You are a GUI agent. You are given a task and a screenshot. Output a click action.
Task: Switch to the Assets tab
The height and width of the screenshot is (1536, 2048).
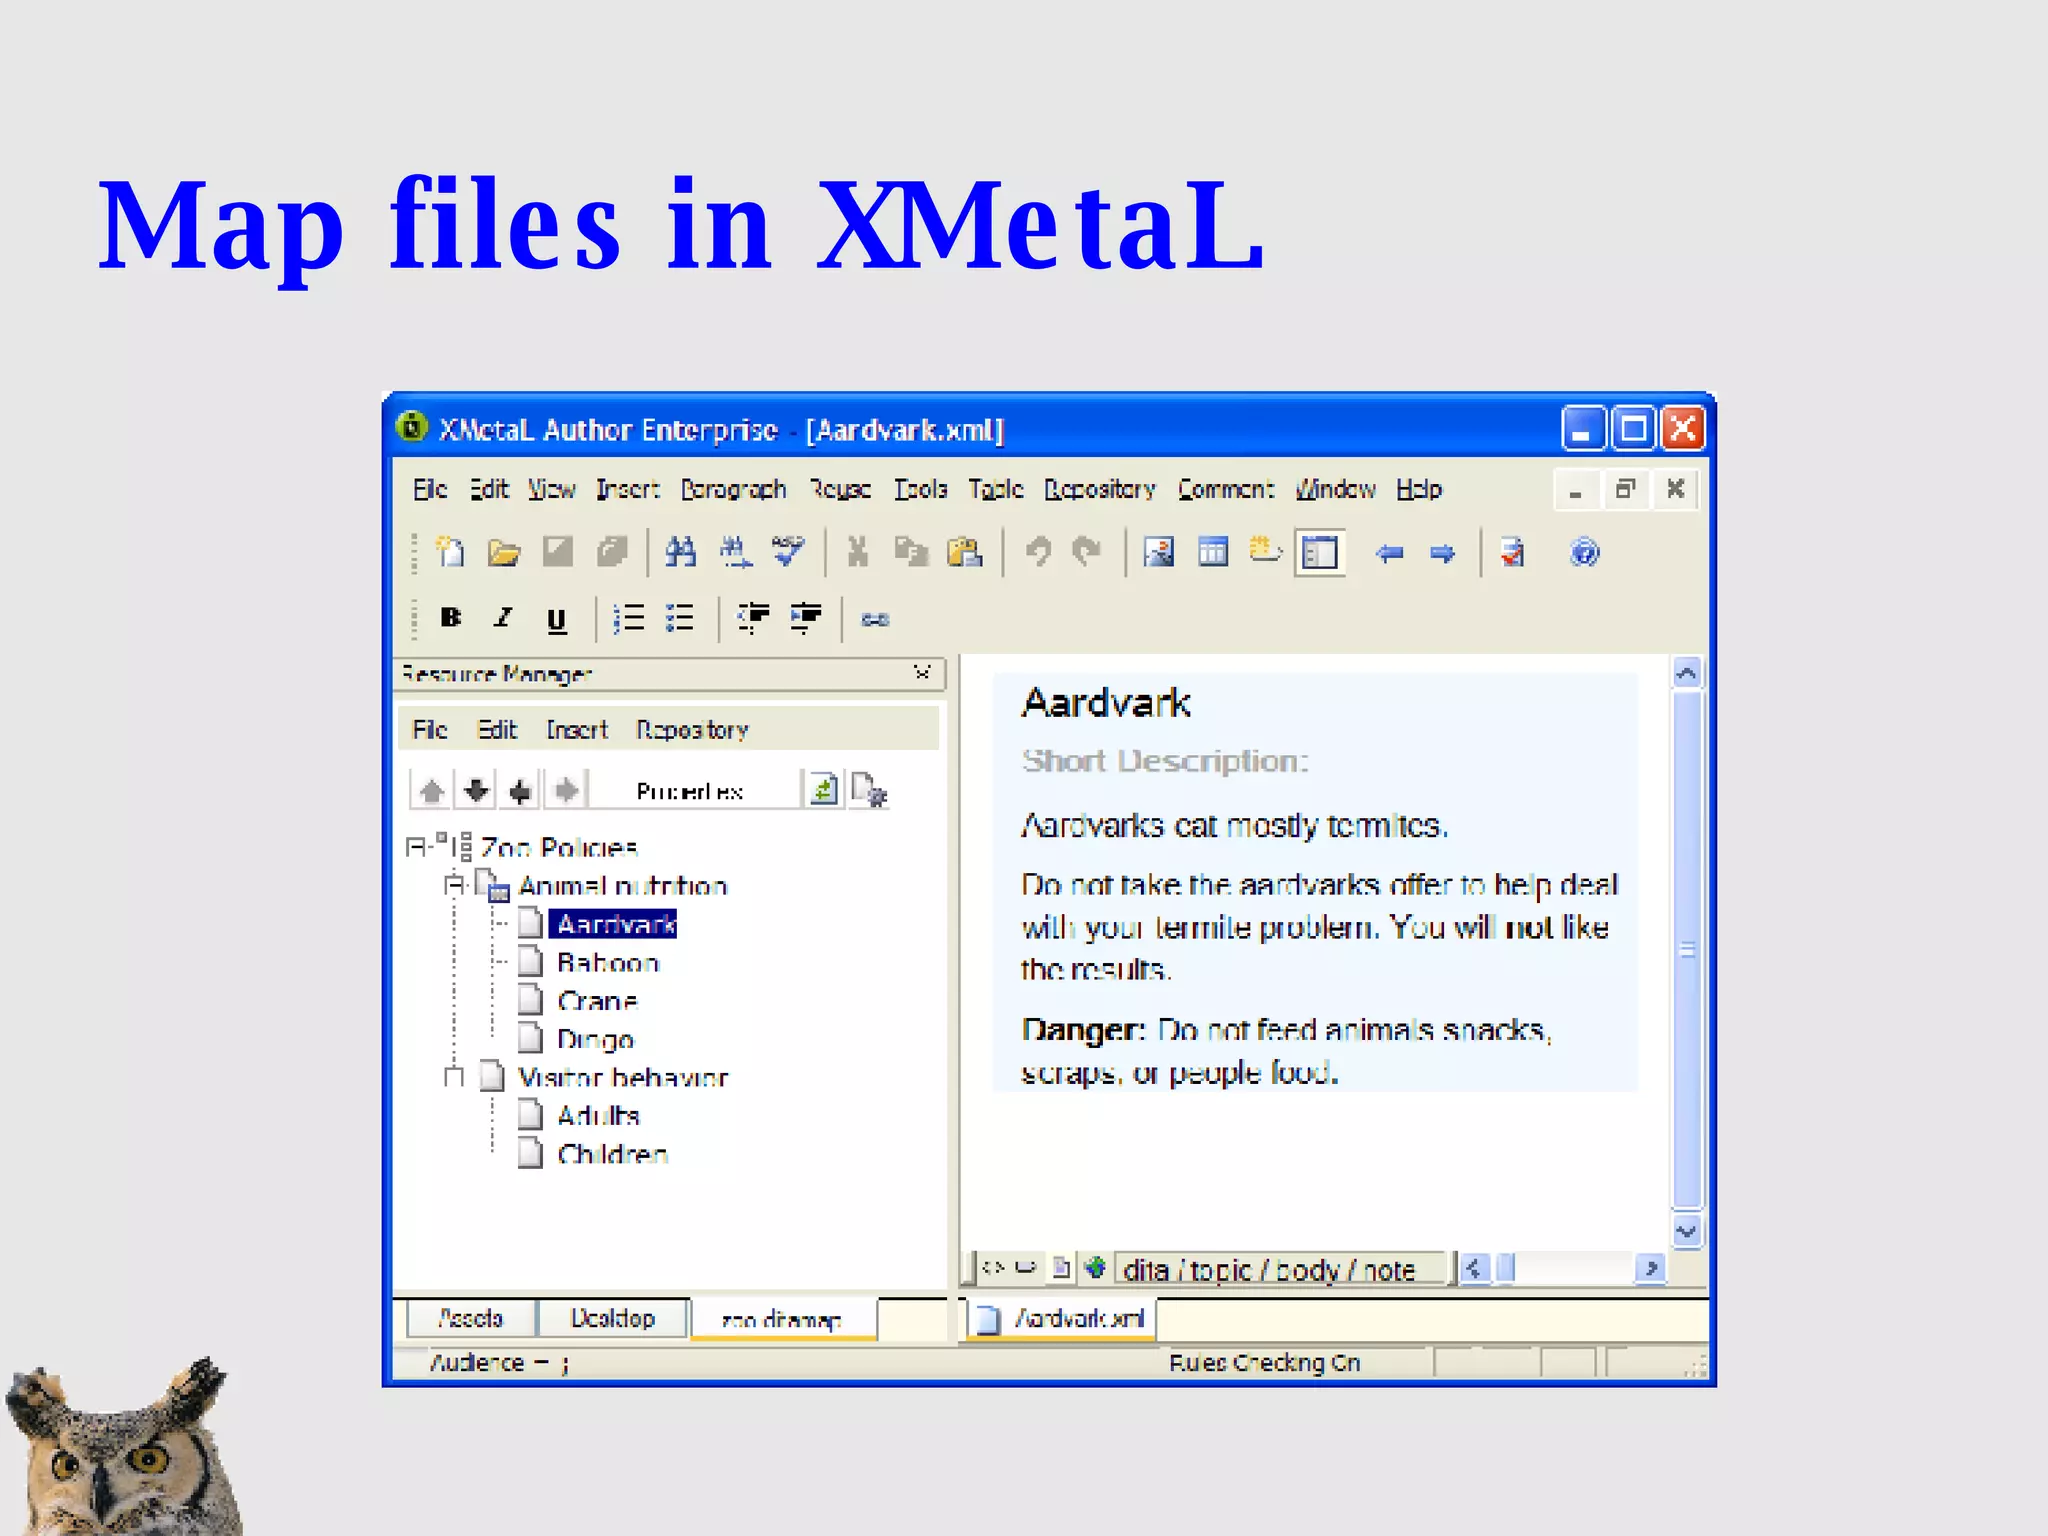pyautogui.click(x=470, y=1319)
